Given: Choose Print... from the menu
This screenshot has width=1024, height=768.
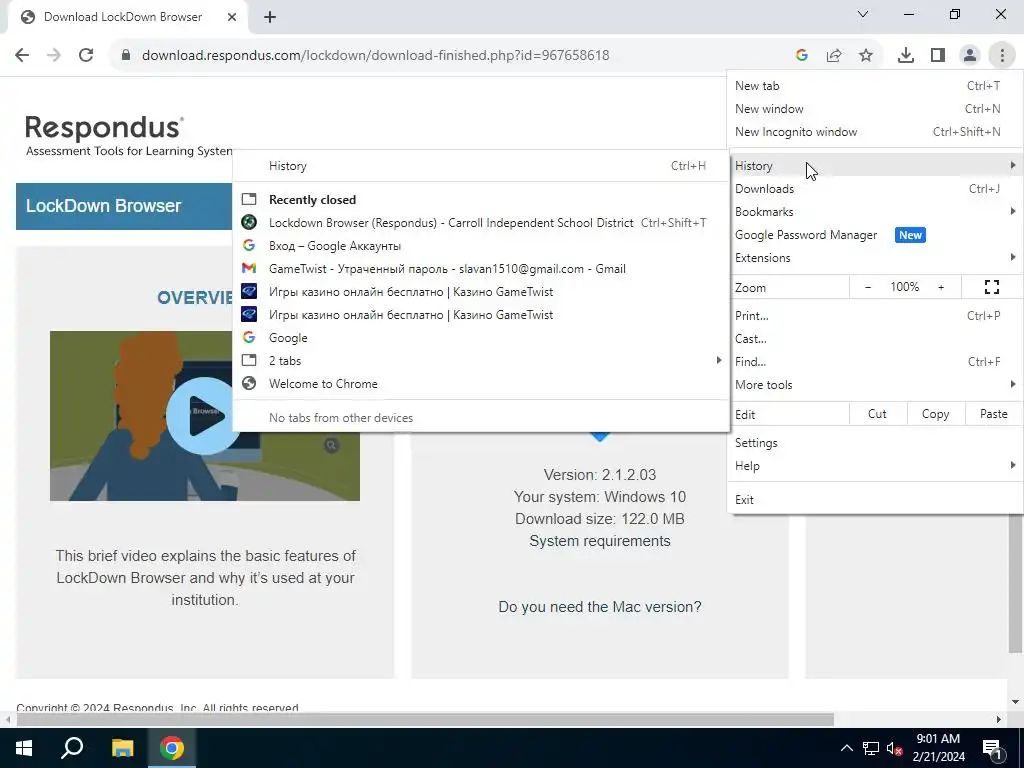Looking at the screenshot, I should tap(875, 315).
